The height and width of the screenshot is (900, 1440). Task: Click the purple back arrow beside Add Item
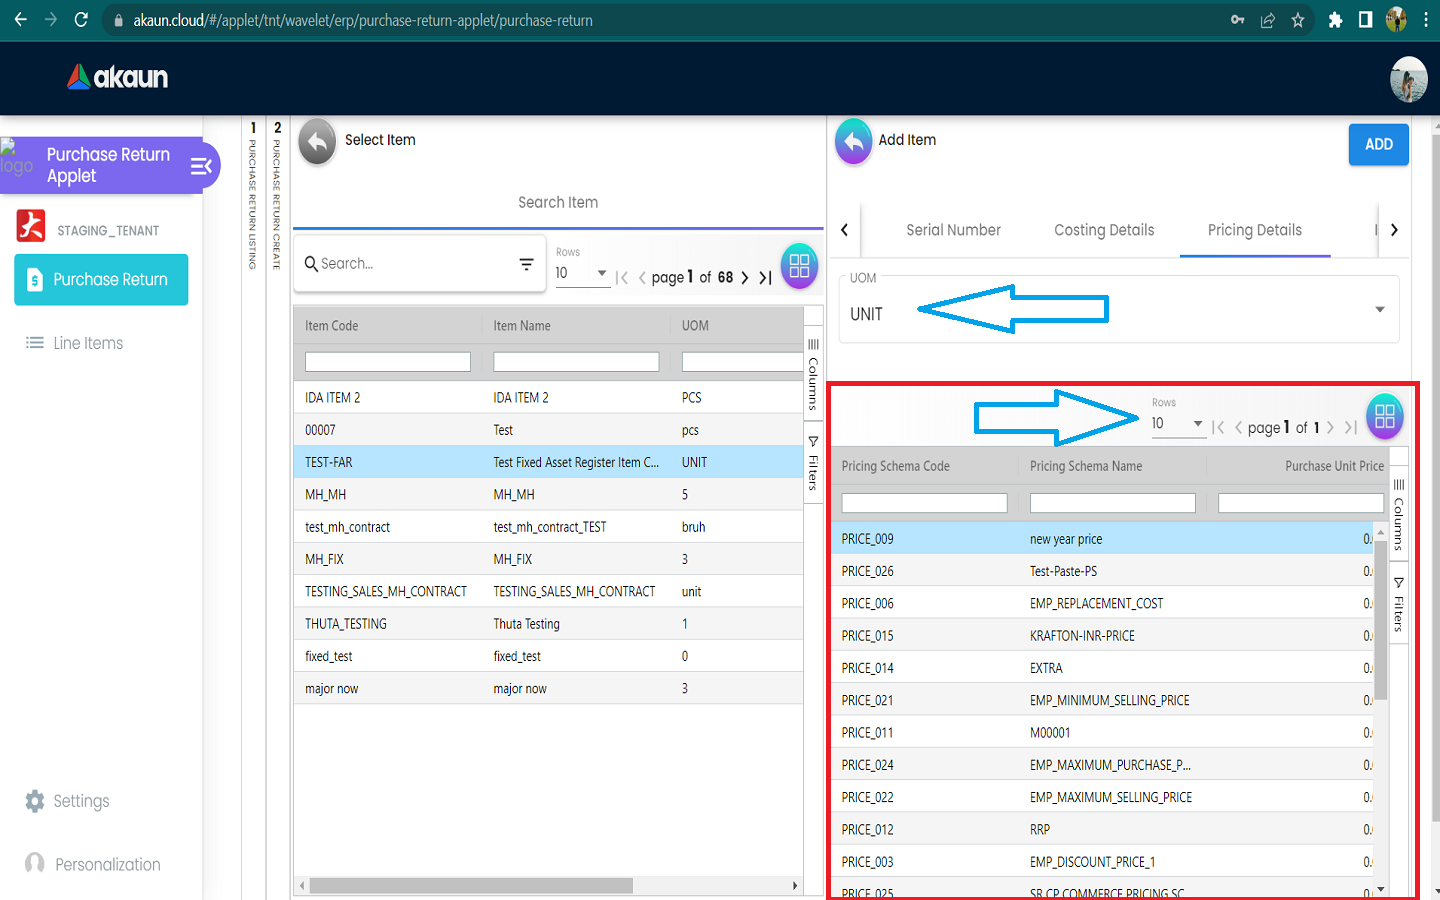click(x=853, y=142)
